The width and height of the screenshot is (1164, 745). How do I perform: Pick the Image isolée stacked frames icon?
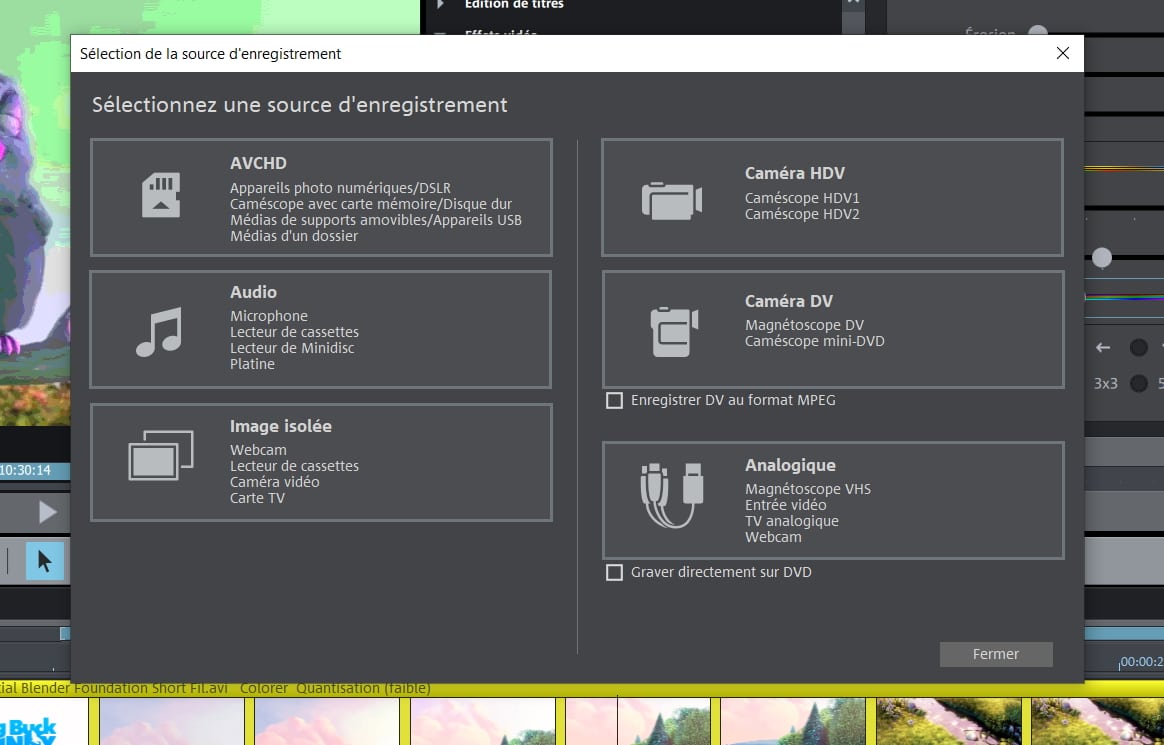click(x=161, y=455)
